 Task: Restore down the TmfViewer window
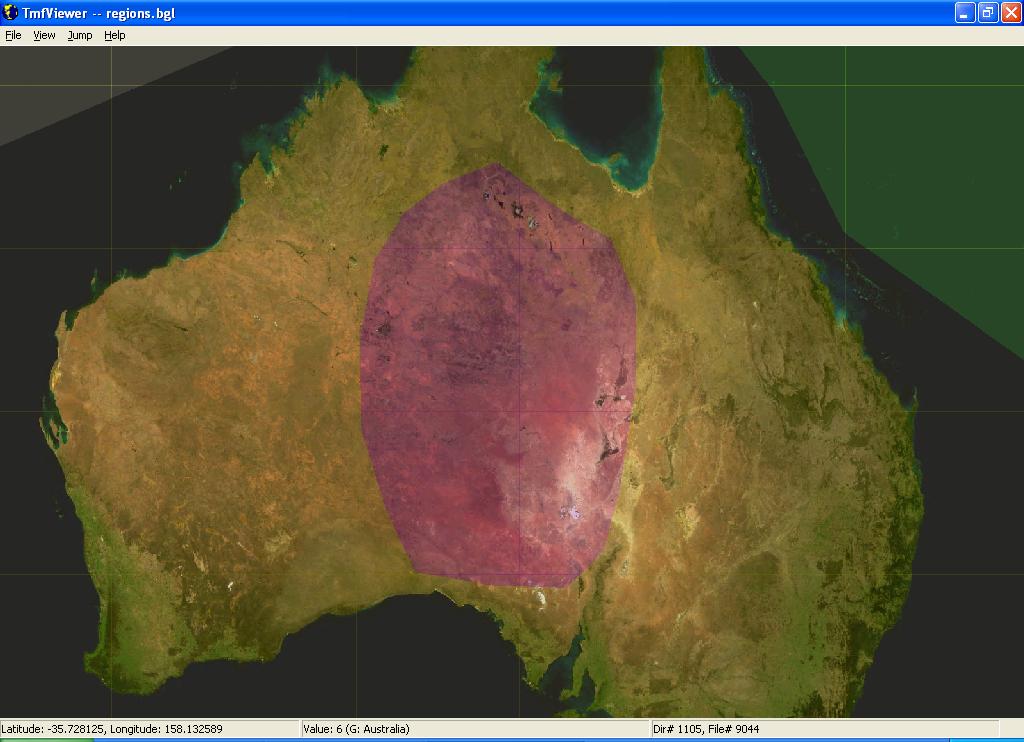click(988, 12)
